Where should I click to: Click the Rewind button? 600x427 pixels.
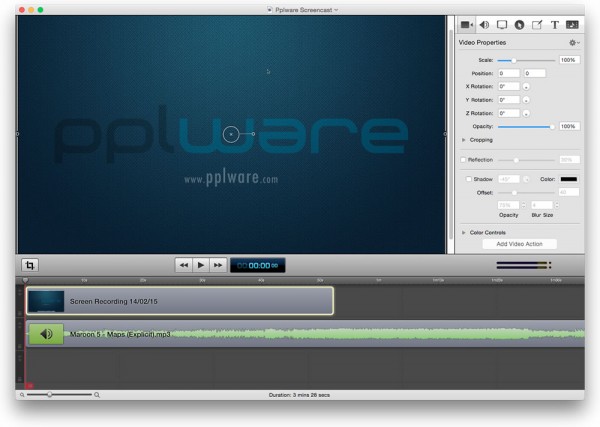tap(184, 265)
